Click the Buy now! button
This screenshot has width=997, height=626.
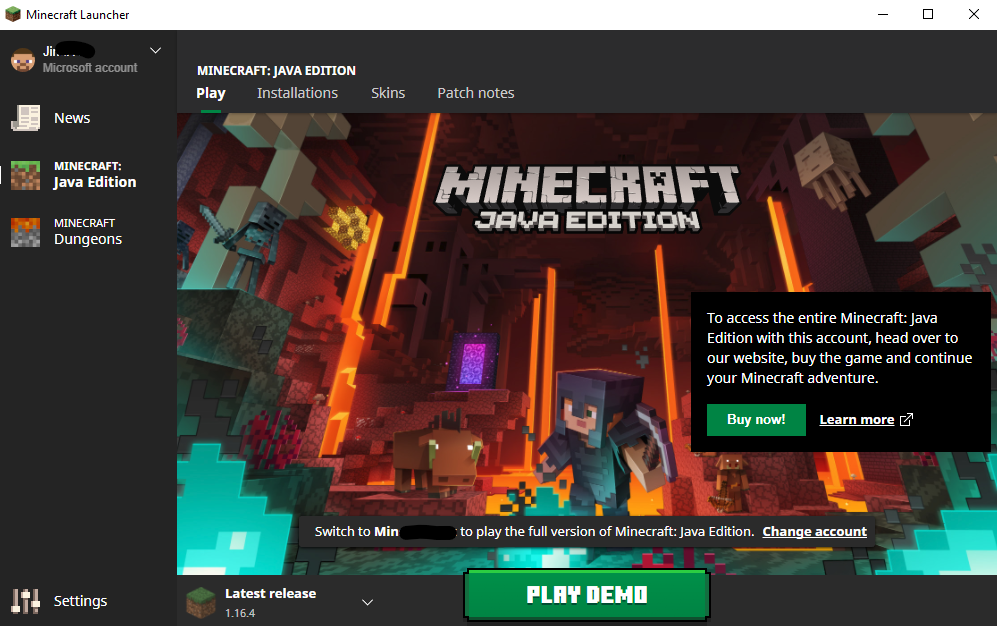[756, 419]
